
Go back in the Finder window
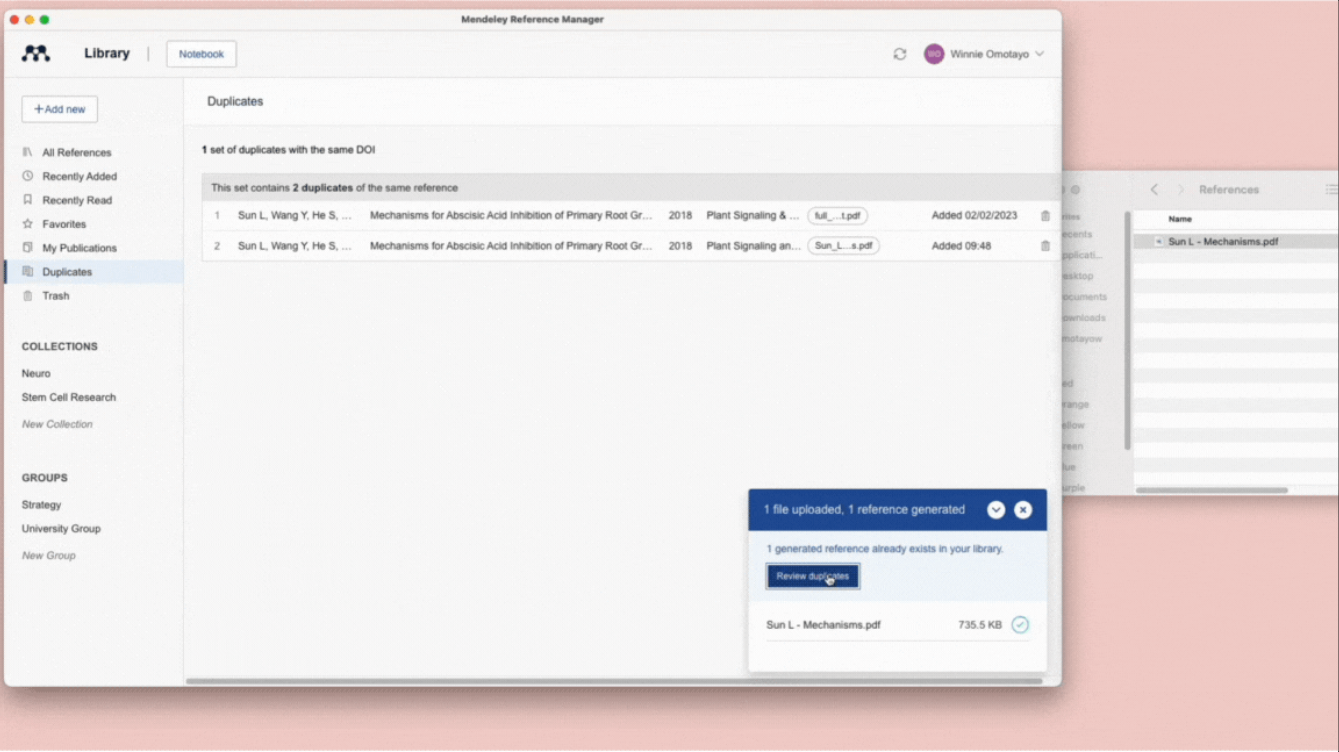click(1154, 190)
